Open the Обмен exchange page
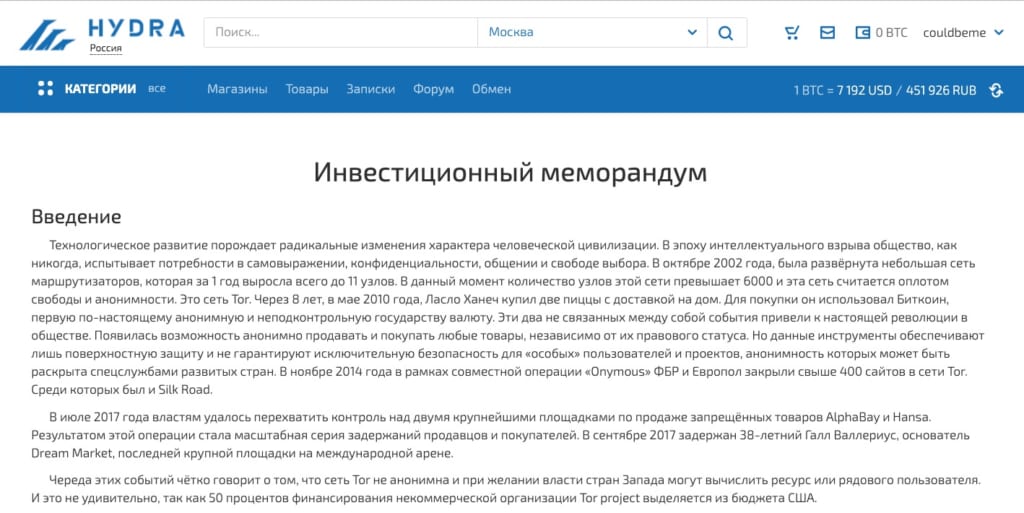Viewport: 1024px width, 513px height. [x=491, y=89]
